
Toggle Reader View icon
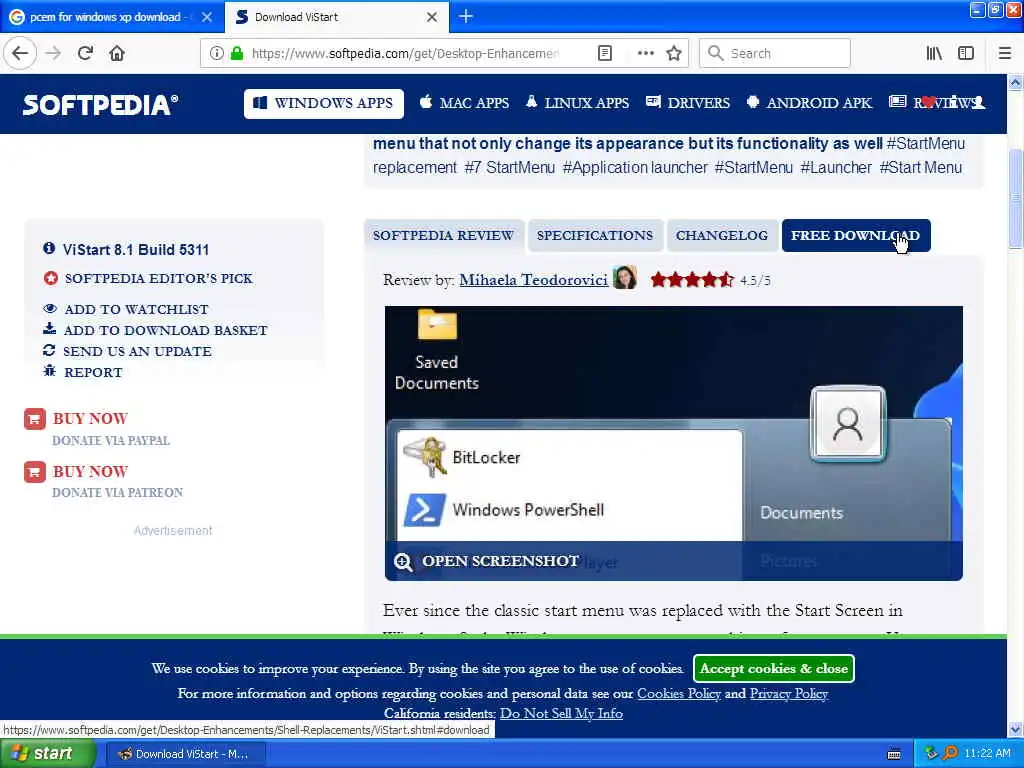(x=605, y=53)
